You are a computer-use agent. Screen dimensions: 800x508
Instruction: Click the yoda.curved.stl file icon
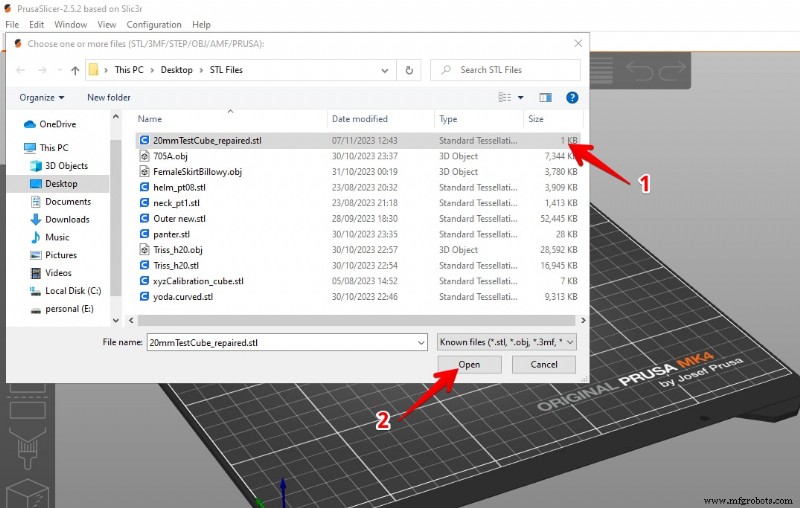coord(144,296)
